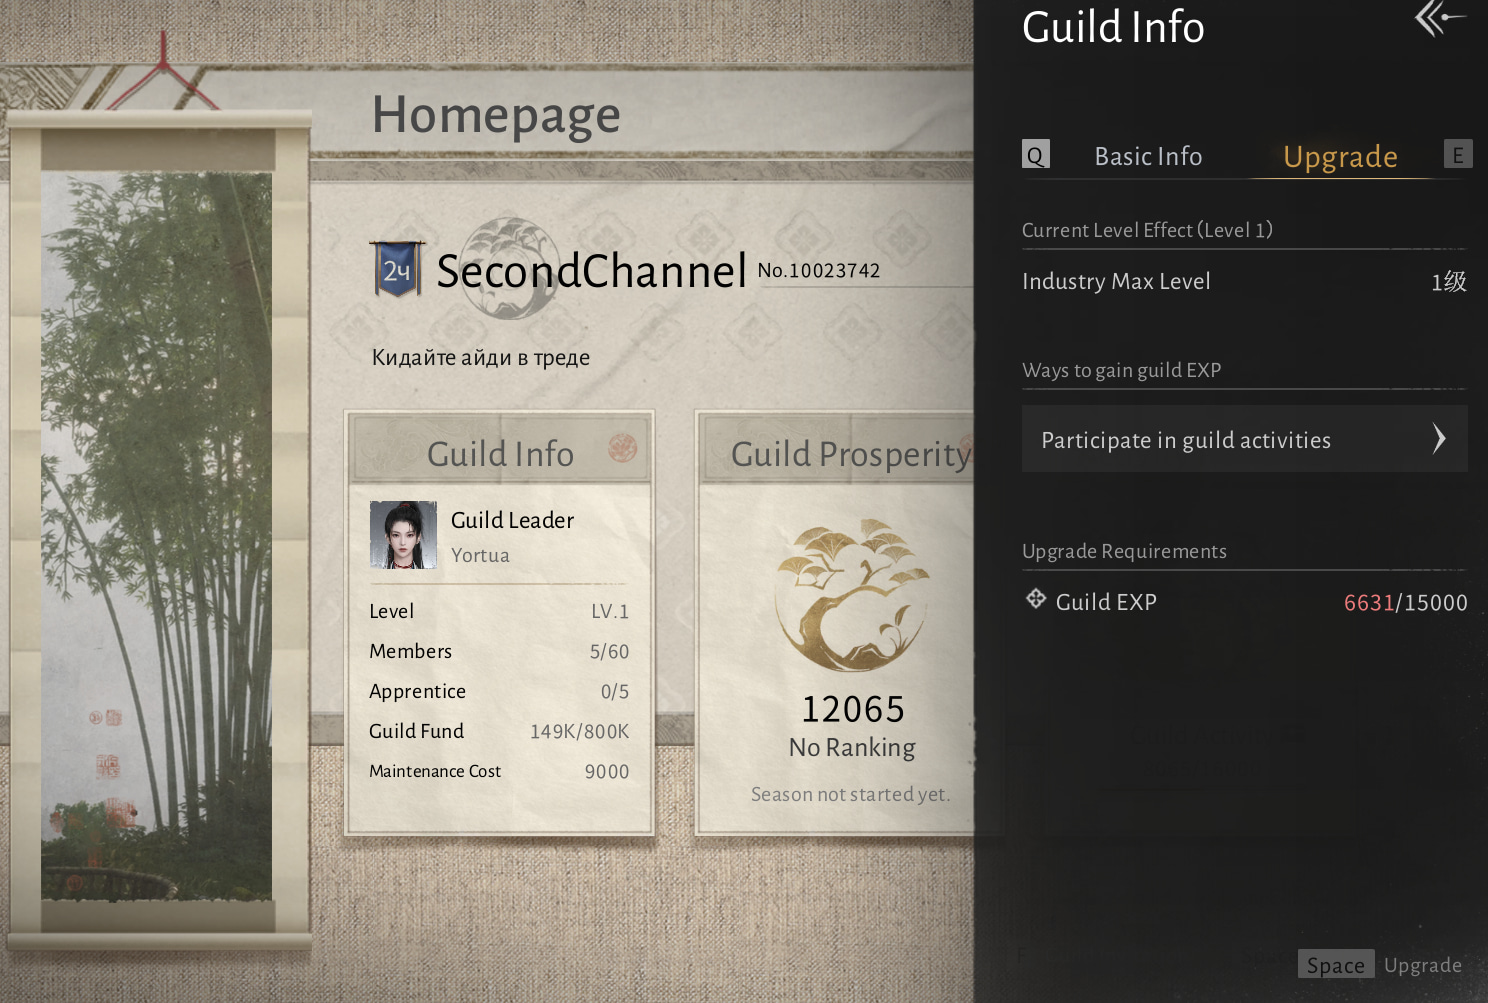Click the Space Upgrade button

click(x=1380, y=964)
